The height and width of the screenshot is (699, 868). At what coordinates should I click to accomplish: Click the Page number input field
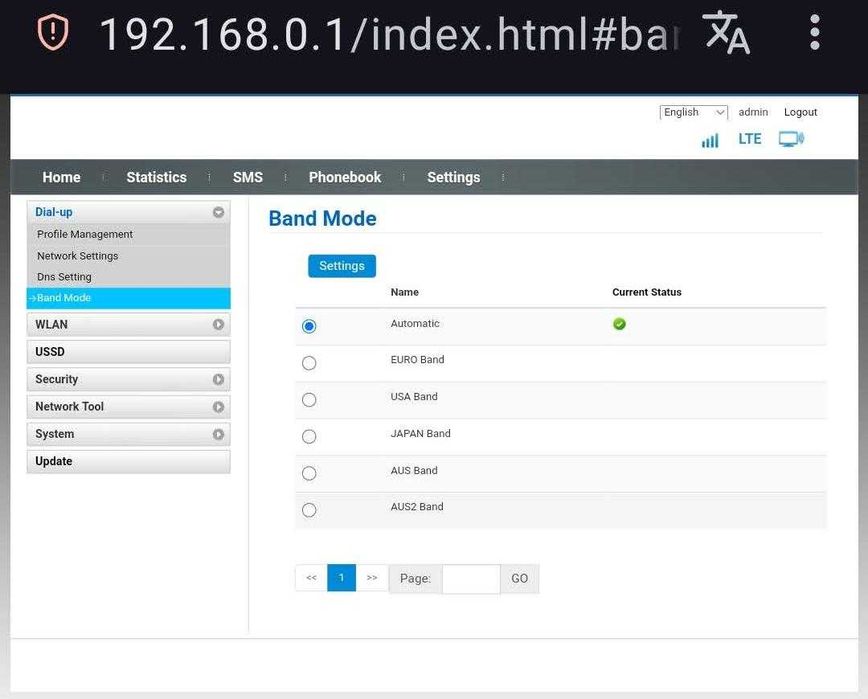pyautogui.click(x=471, y=579)
